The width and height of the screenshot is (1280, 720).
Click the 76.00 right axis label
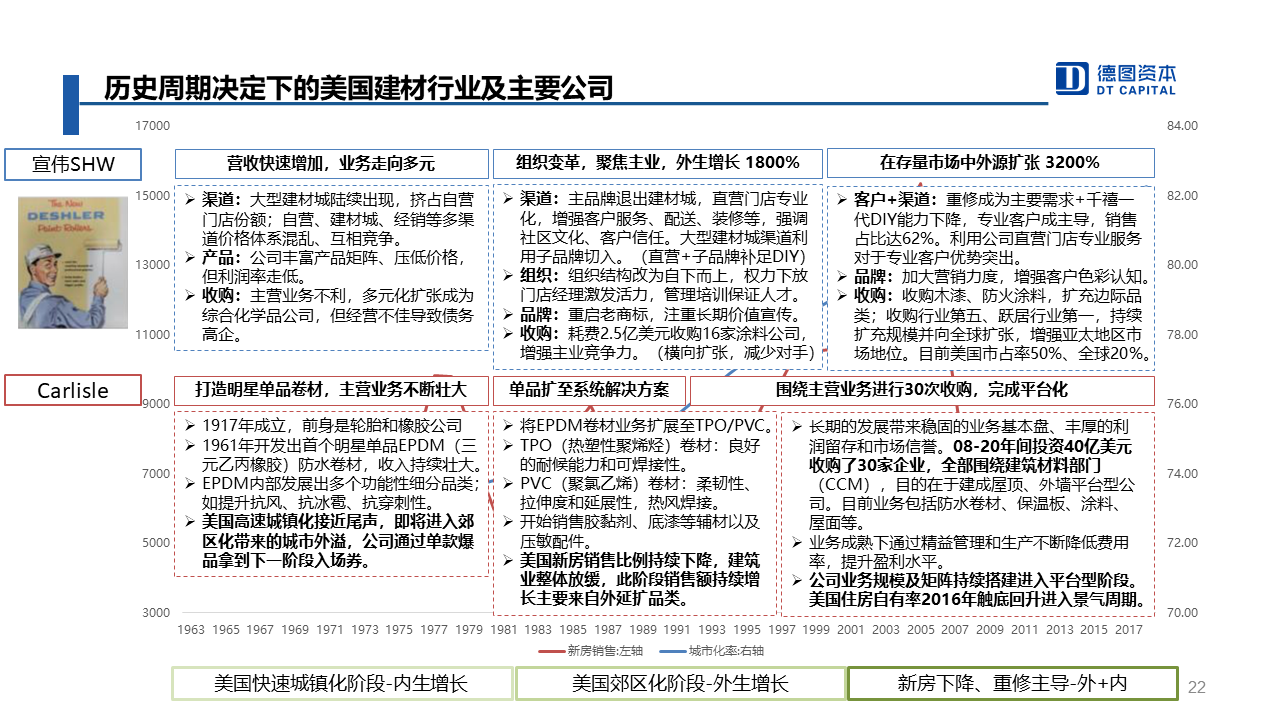(x=1182, y=404)
